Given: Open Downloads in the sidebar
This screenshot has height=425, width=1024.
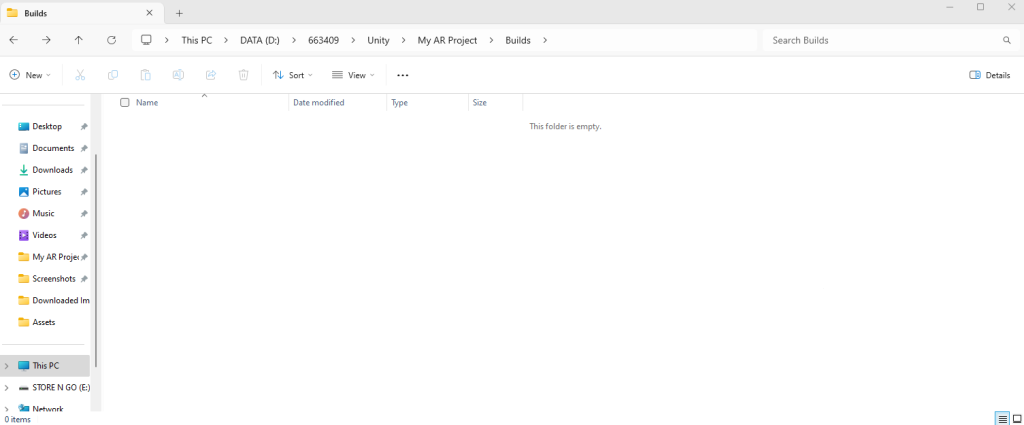Looking at the screenshot, I should 52,170.
